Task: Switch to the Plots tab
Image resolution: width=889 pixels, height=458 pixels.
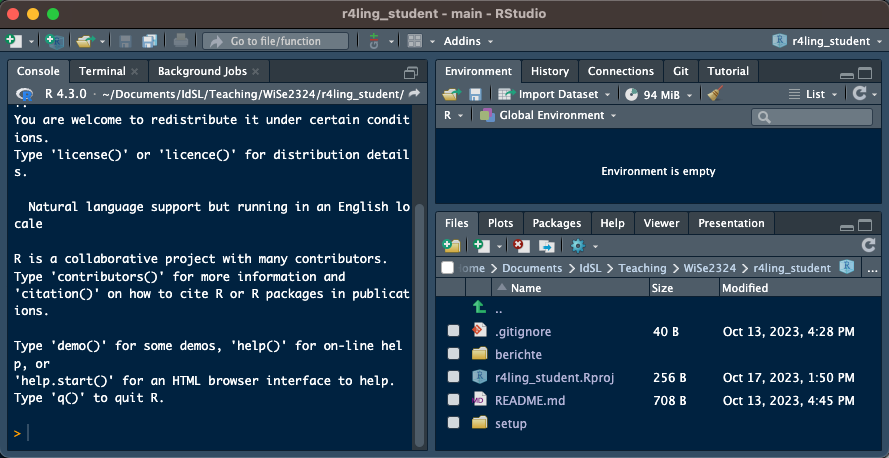Action: coord(501,223)
